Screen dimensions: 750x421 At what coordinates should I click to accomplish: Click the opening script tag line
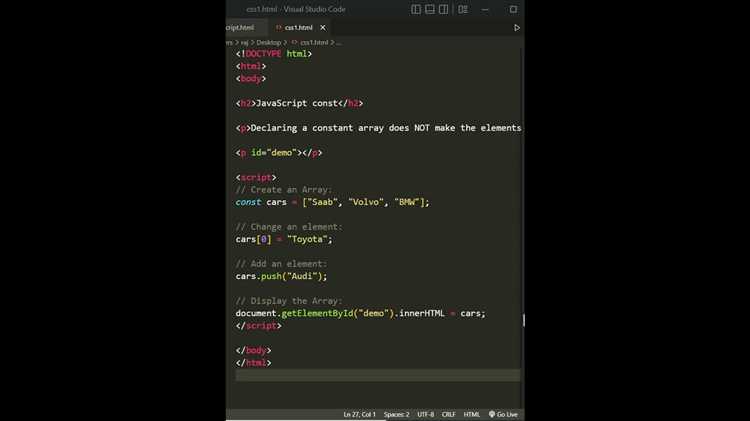pyautogui.click(x=256, y=177)
